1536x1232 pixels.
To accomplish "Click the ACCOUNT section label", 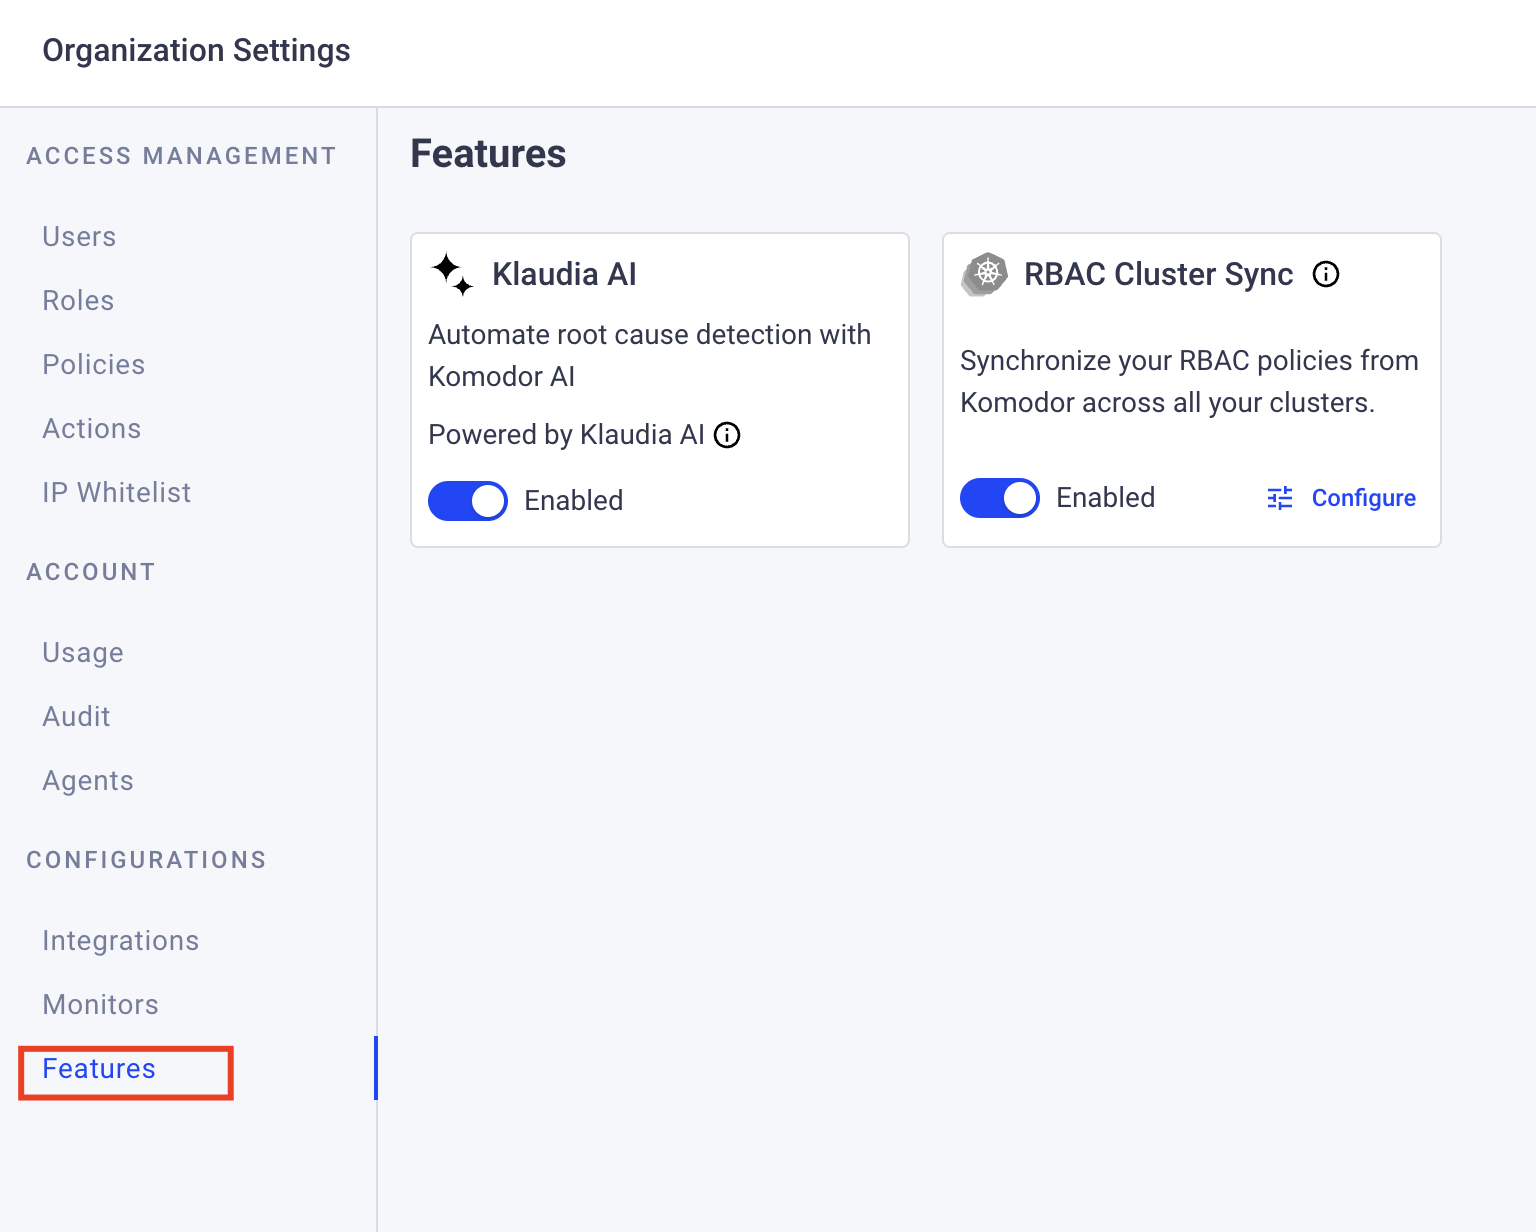I will (x=91, y=572).
